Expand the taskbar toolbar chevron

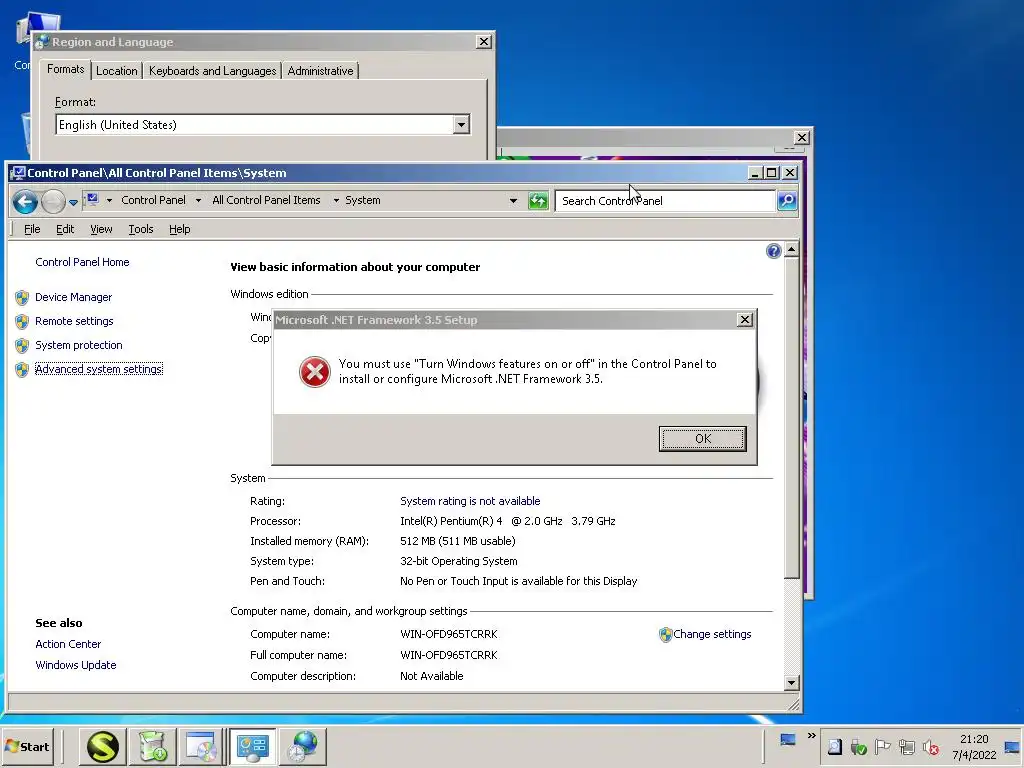tap(811, 735)
